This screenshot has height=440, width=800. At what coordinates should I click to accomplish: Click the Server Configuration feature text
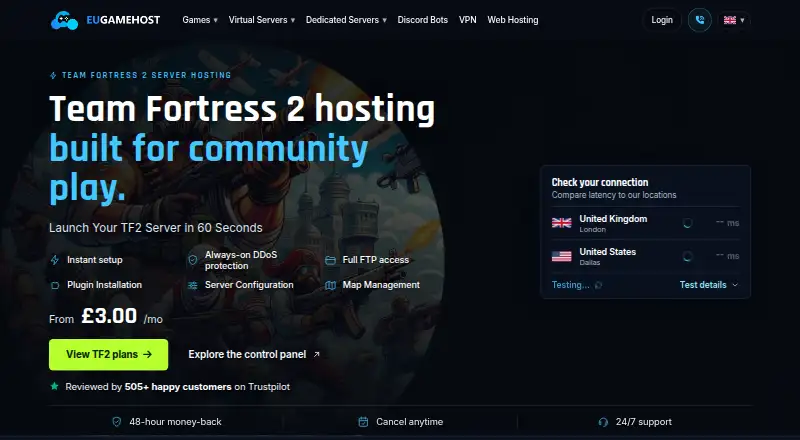point(249,285)
